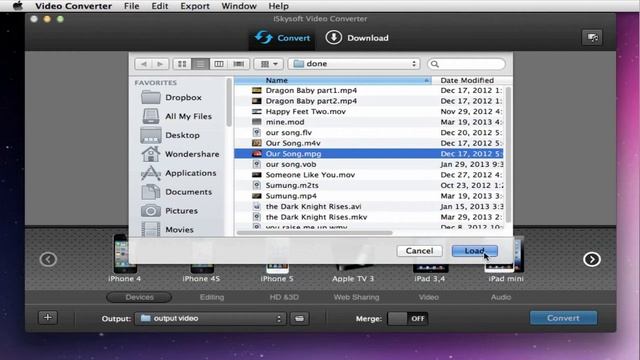Switch file dialog to column view

(219, 64)
